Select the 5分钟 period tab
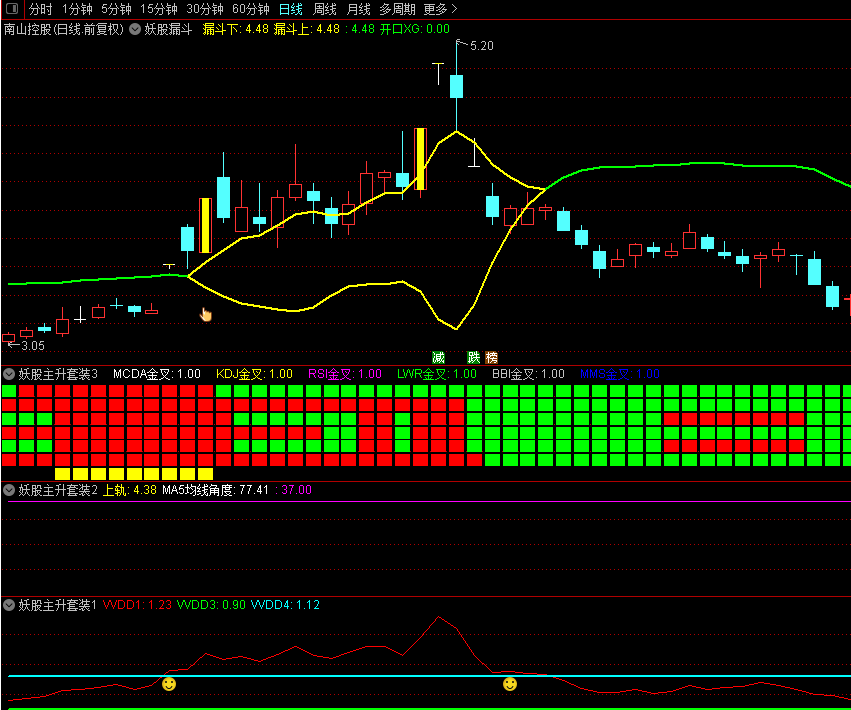This screenshot has height=710, width=851. click(116, 9)
